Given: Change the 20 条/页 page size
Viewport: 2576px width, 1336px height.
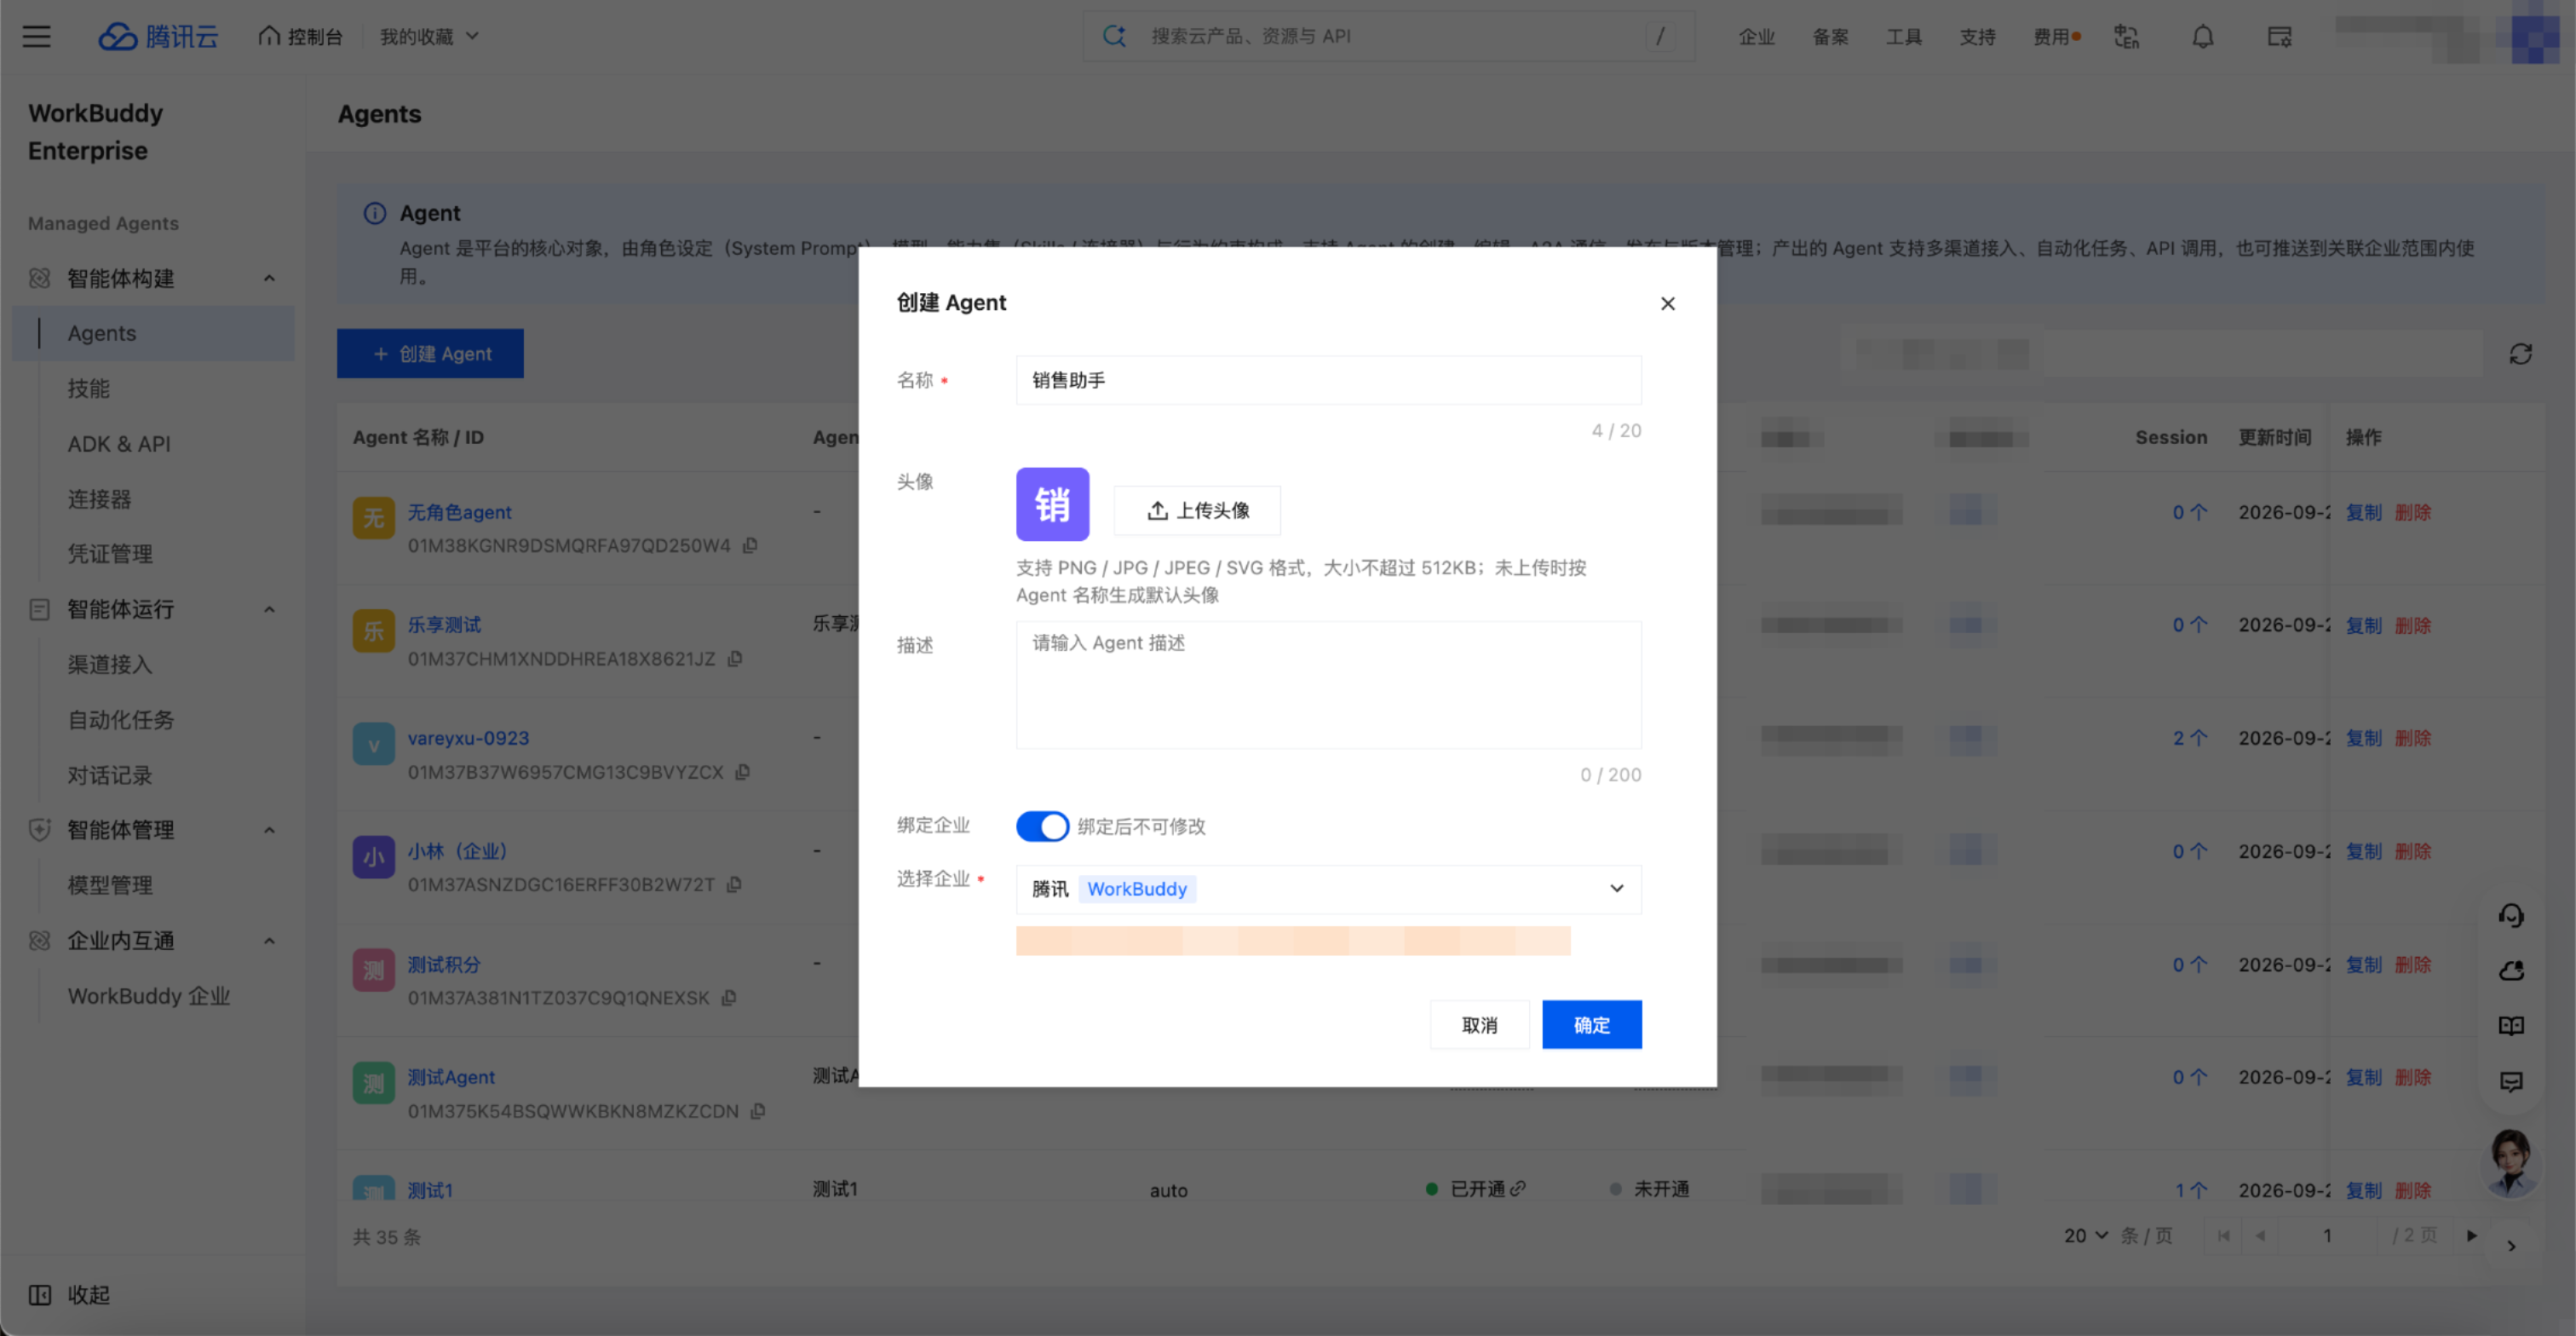Looking at the screenshot, I should pos(2086,1236).
